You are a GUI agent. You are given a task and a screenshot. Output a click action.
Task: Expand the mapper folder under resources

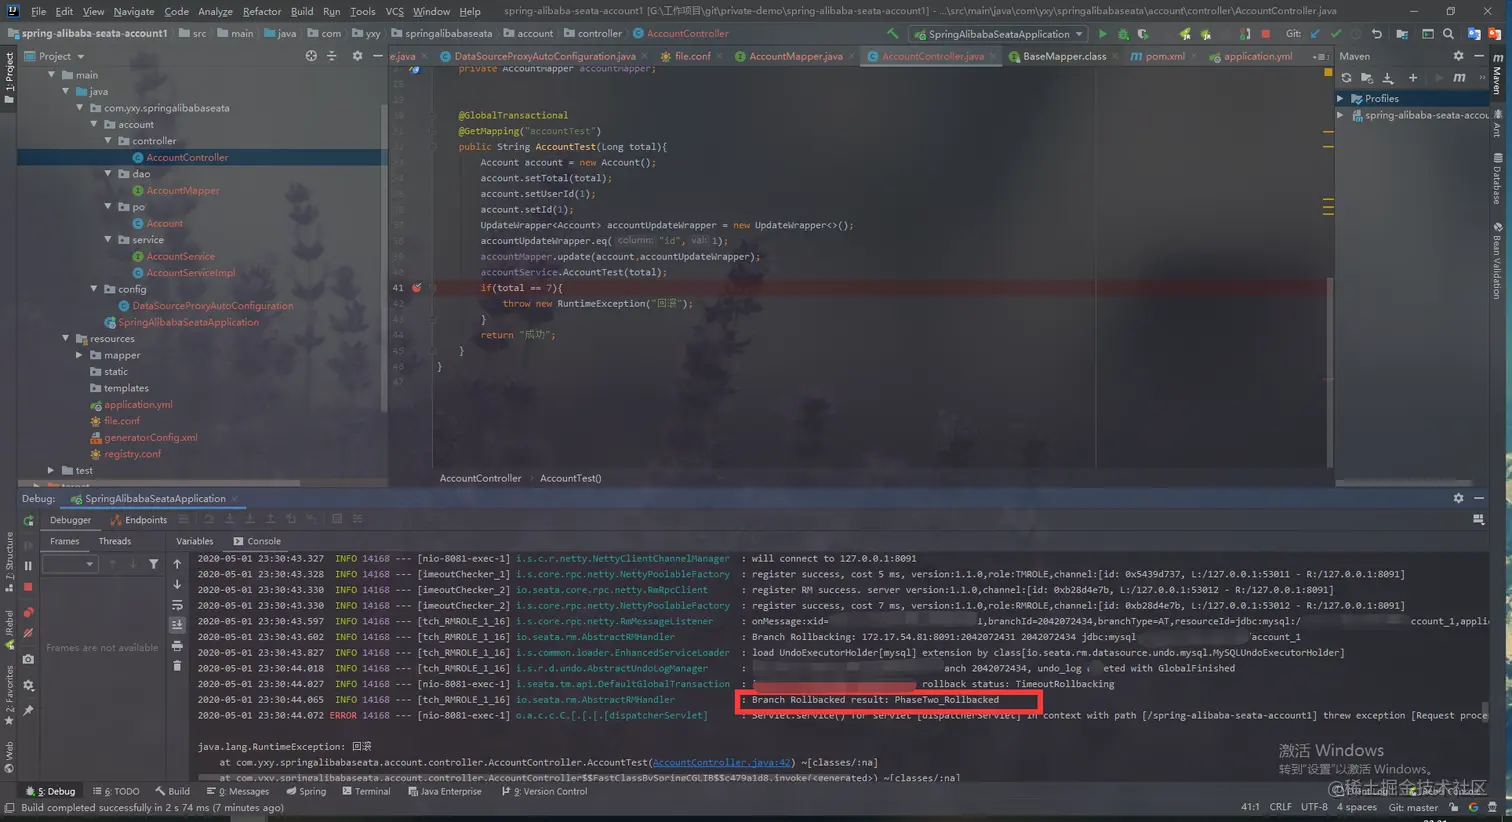pos(80,355)
